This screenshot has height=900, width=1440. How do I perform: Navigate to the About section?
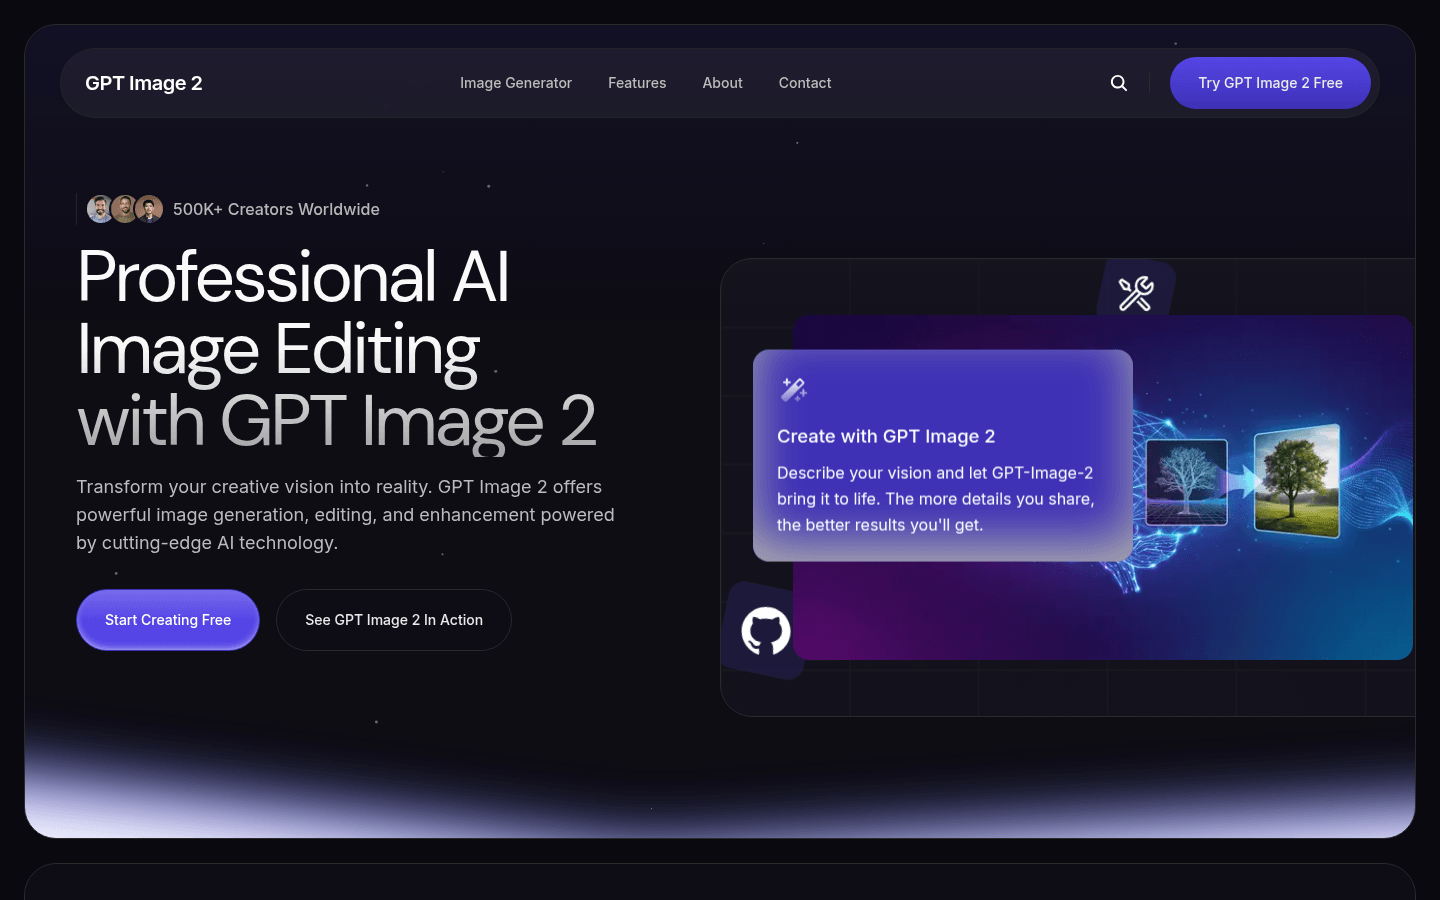[x=722, y=83]
